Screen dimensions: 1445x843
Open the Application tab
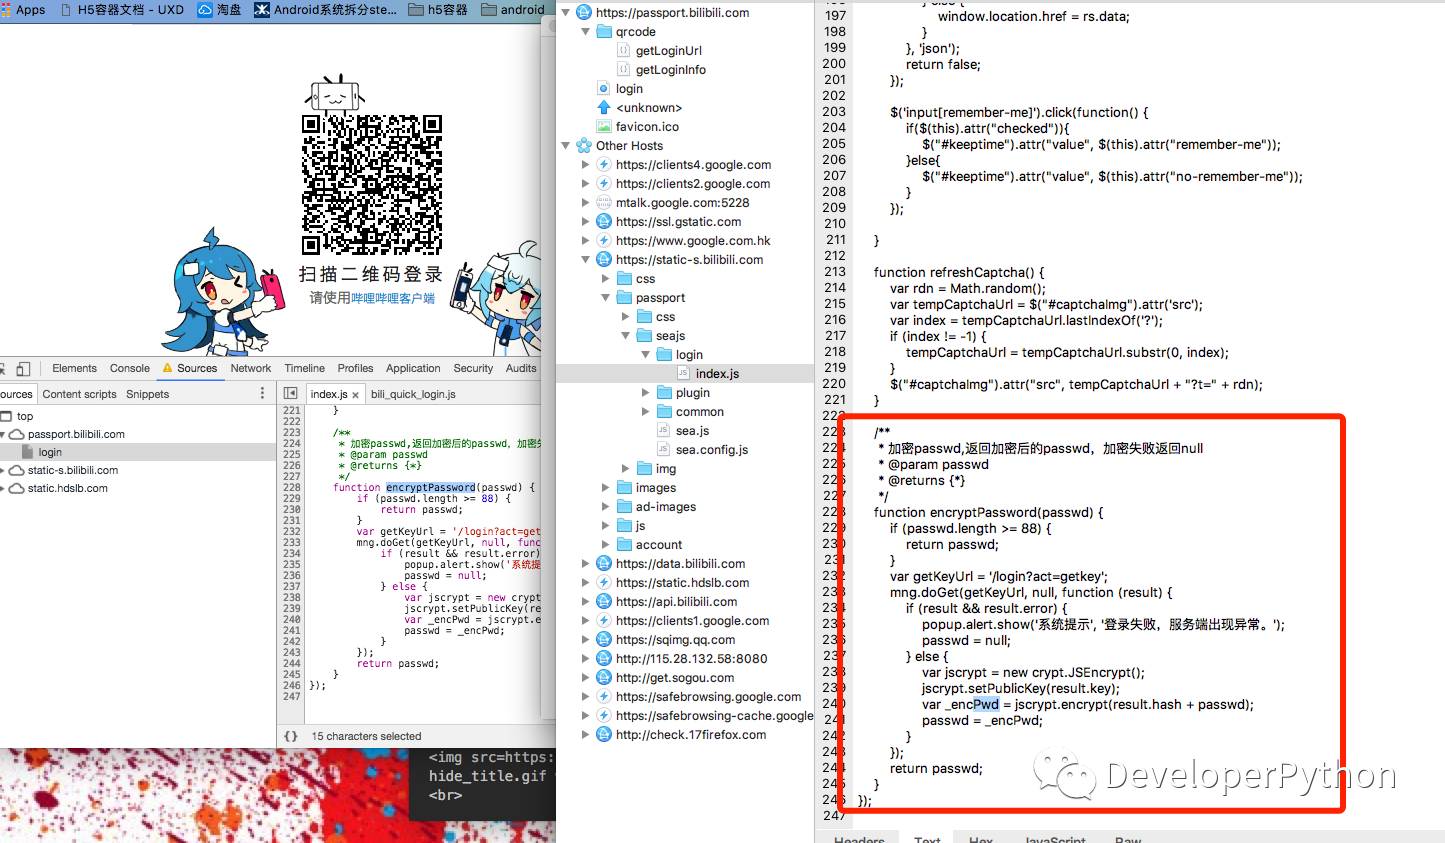413,368
